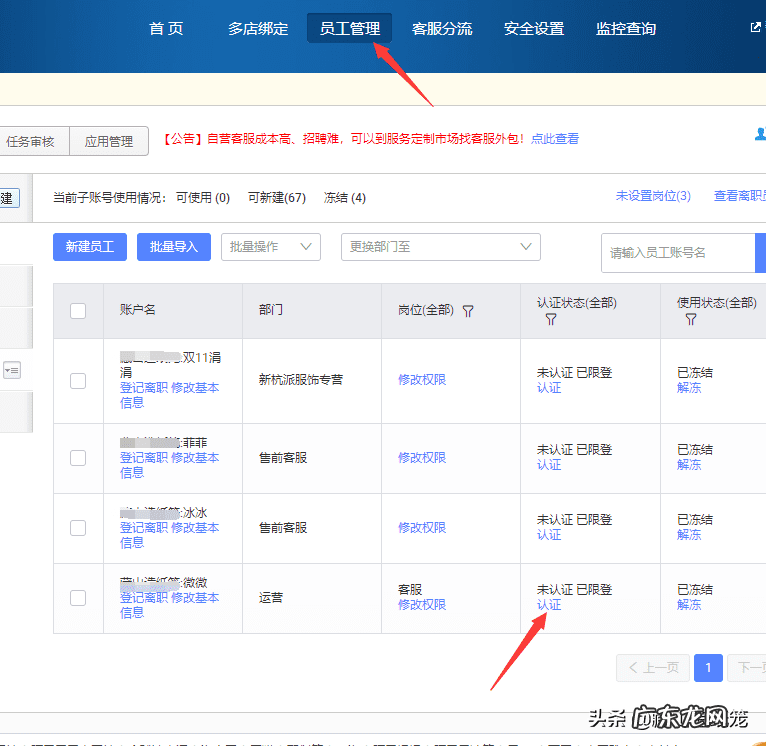766x746 pixels.
Task: Expand the 批量操作 dropdown
Action: [x=270, y=247]
